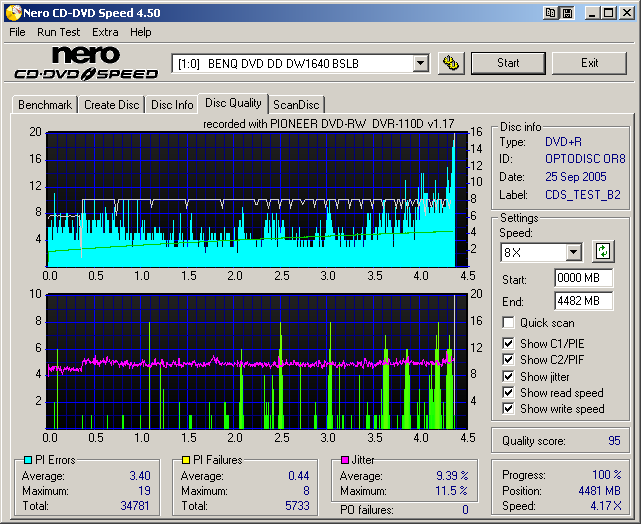This screenshot has width=641, height=524.
Task: Click the magenta Jitter legend square
Action: tap(345, 461)
